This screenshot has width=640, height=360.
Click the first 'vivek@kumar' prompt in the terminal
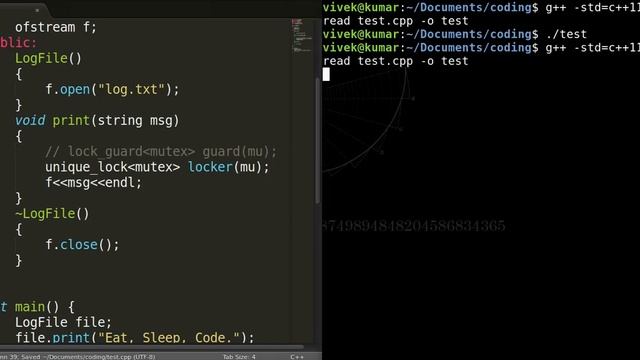coord(360,7)
